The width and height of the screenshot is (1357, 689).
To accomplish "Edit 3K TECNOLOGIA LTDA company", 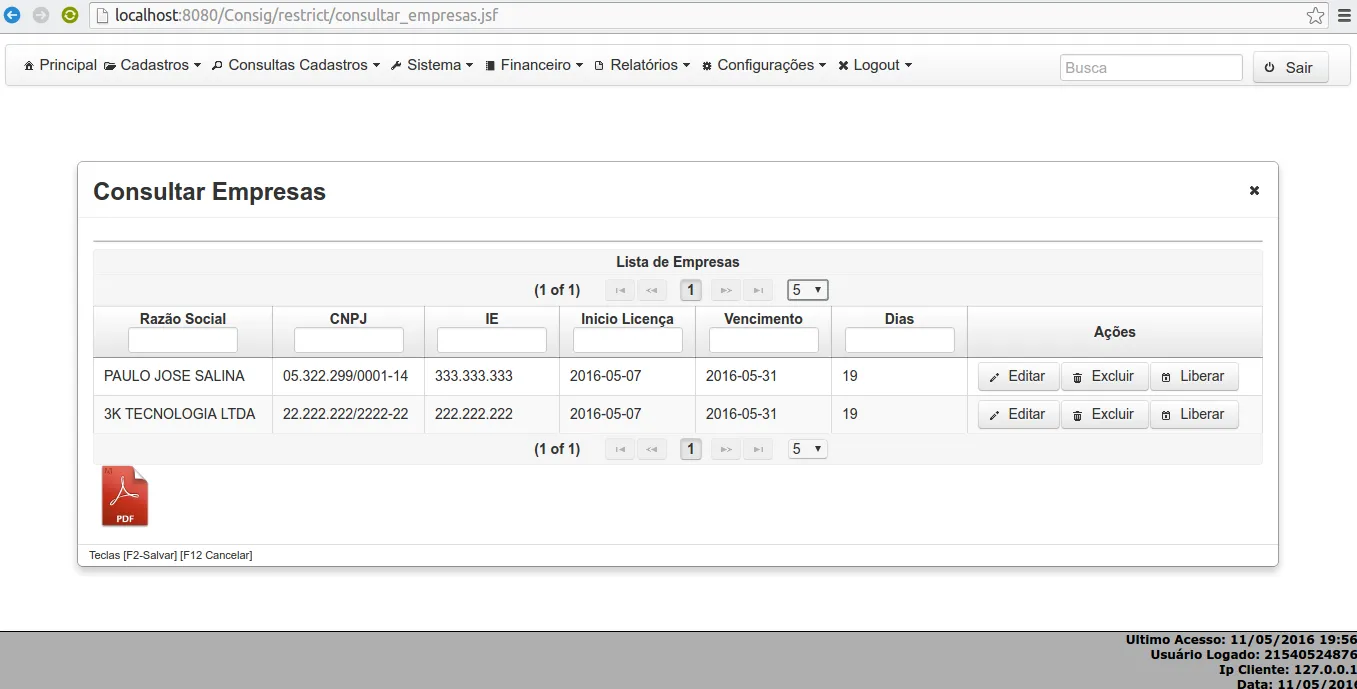I will coord(1018,415).
